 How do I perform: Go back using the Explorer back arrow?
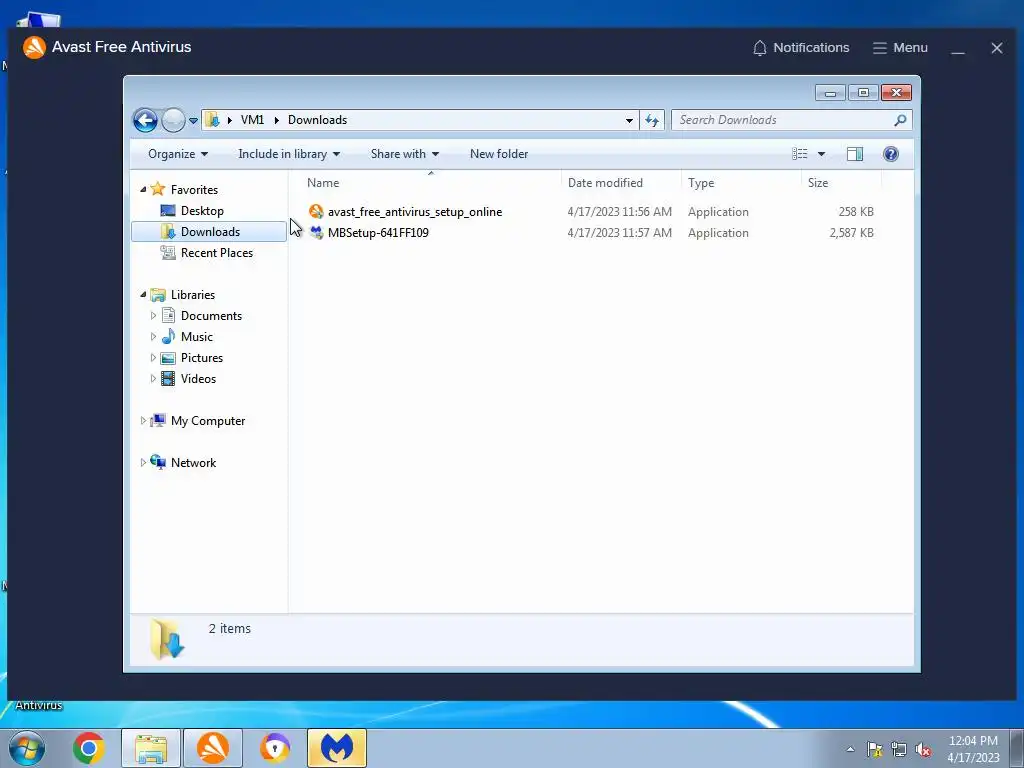(145, 120)
